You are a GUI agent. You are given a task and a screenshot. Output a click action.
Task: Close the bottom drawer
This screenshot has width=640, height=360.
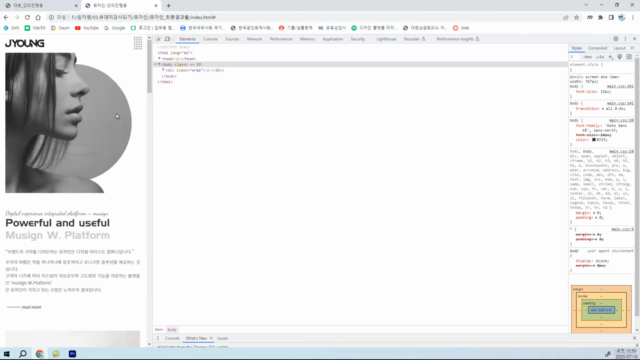click(634, 338)
